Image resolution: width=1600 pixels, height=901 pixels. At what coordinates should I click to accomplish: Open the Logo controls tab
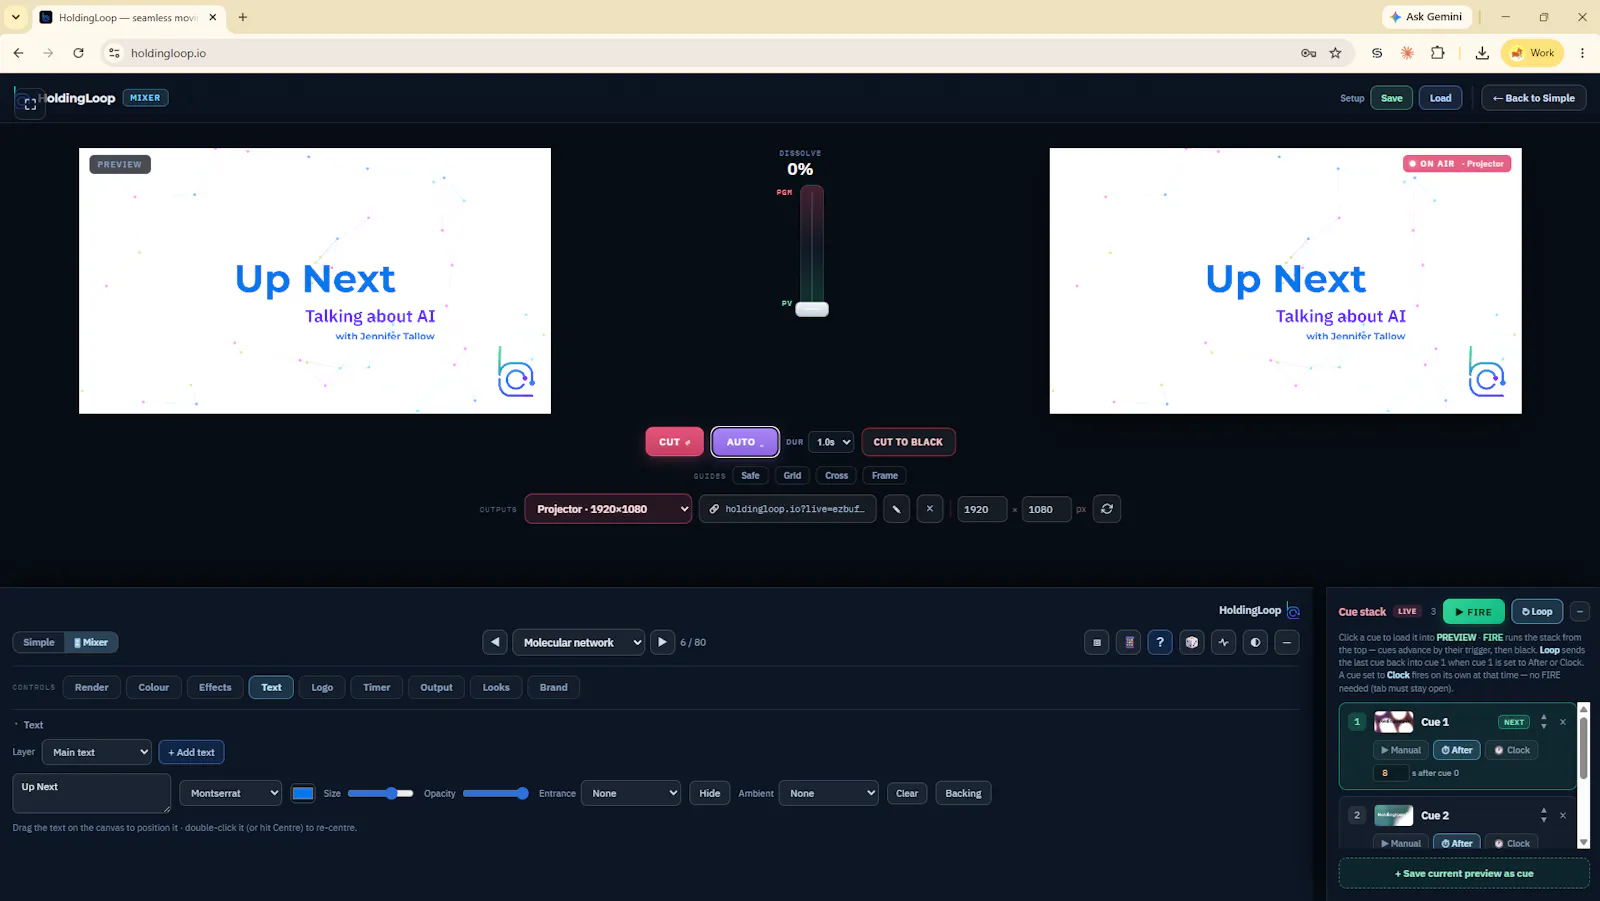coord(322,687)
